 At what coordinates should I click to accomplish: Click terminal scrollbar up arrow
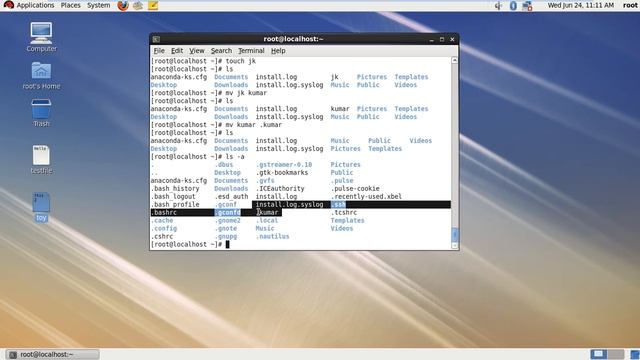pos(455,60)
